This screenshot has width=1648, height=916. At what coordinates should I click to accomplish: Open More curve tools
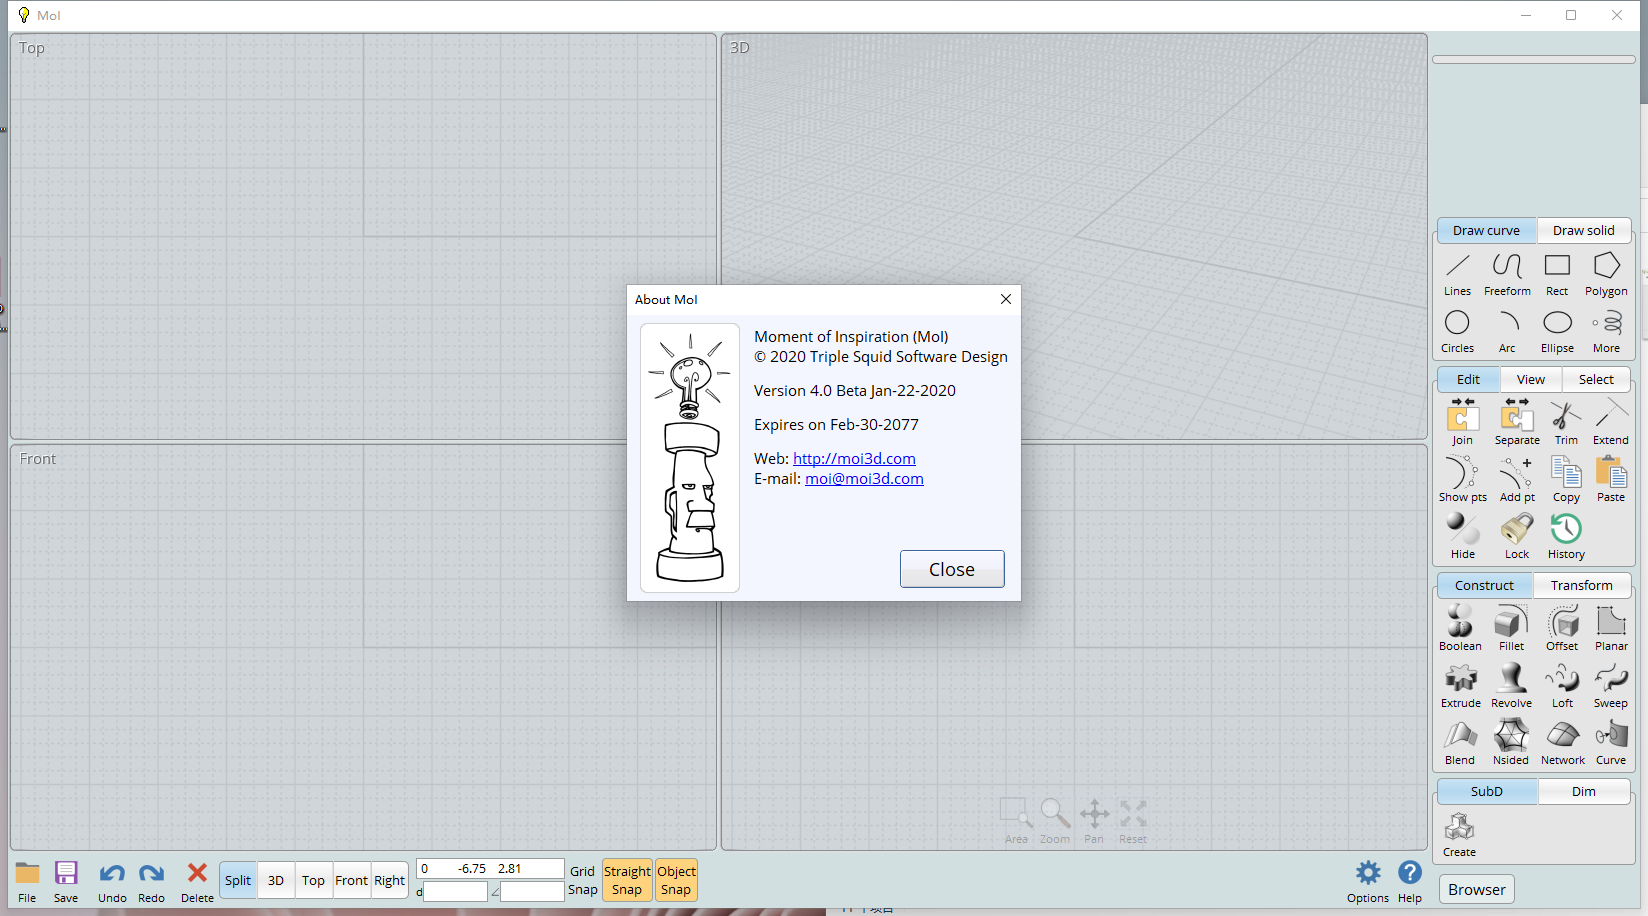coord(1606,331)
